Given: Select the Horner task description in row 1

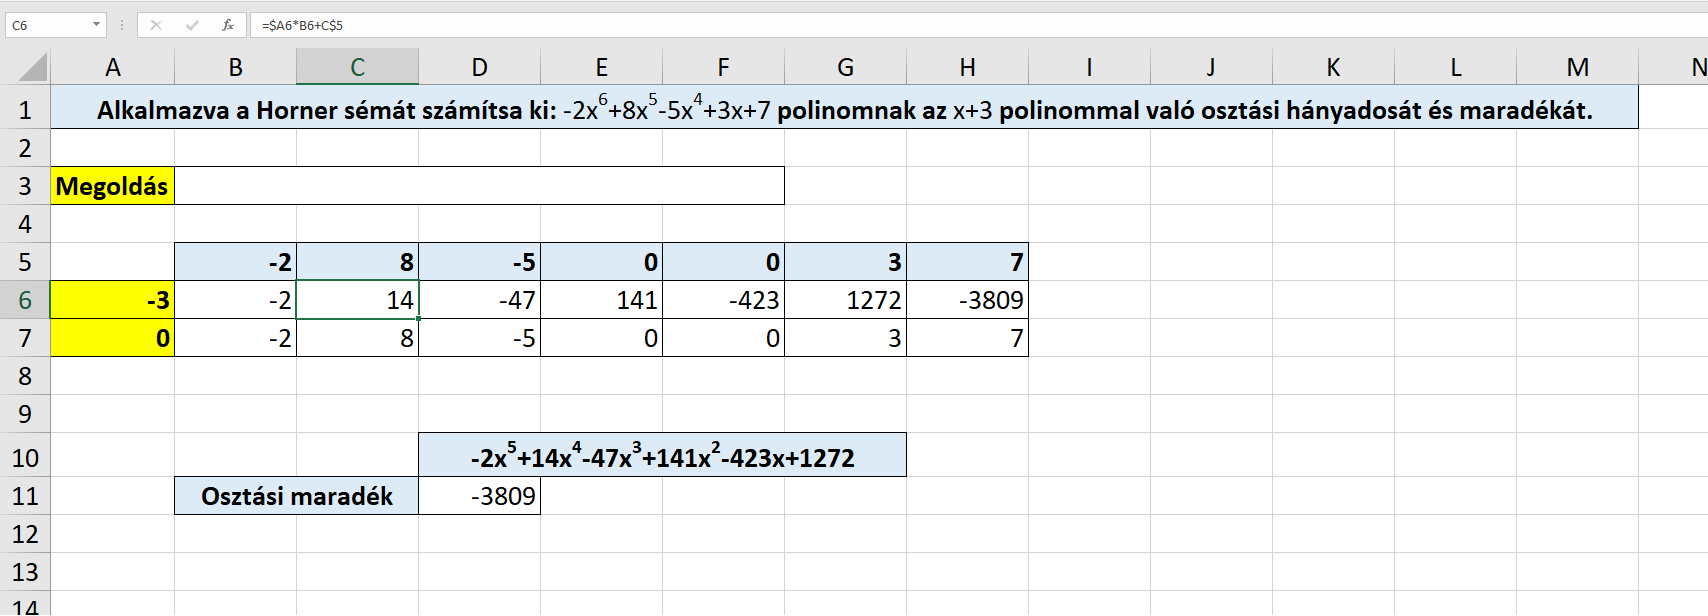Looking at the screenshot, I should [844, 110].
